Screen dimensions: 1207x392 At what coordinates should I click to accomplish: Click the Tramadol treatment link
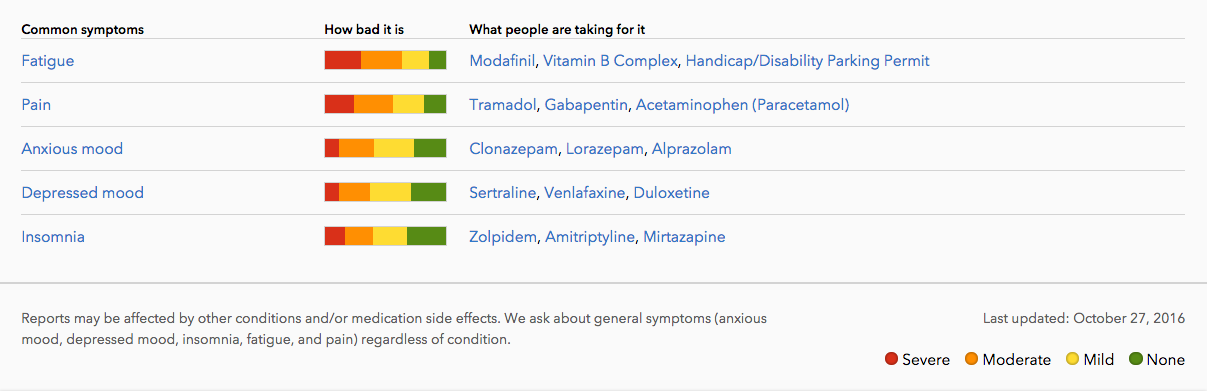pos(503,105)
